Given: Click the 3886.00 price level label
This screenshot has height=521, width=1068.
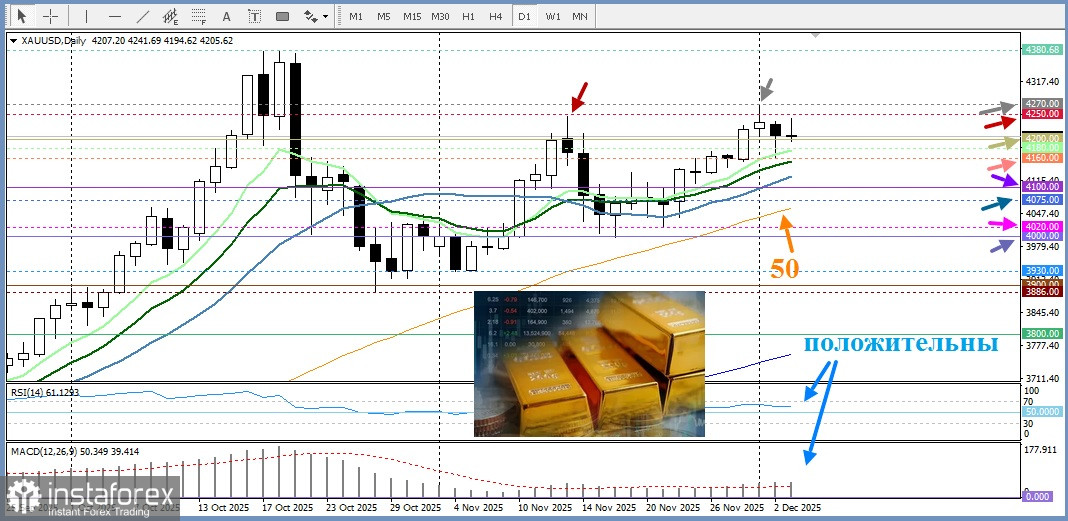Looking at the screenshot, I should click(x=1041, y=291).
